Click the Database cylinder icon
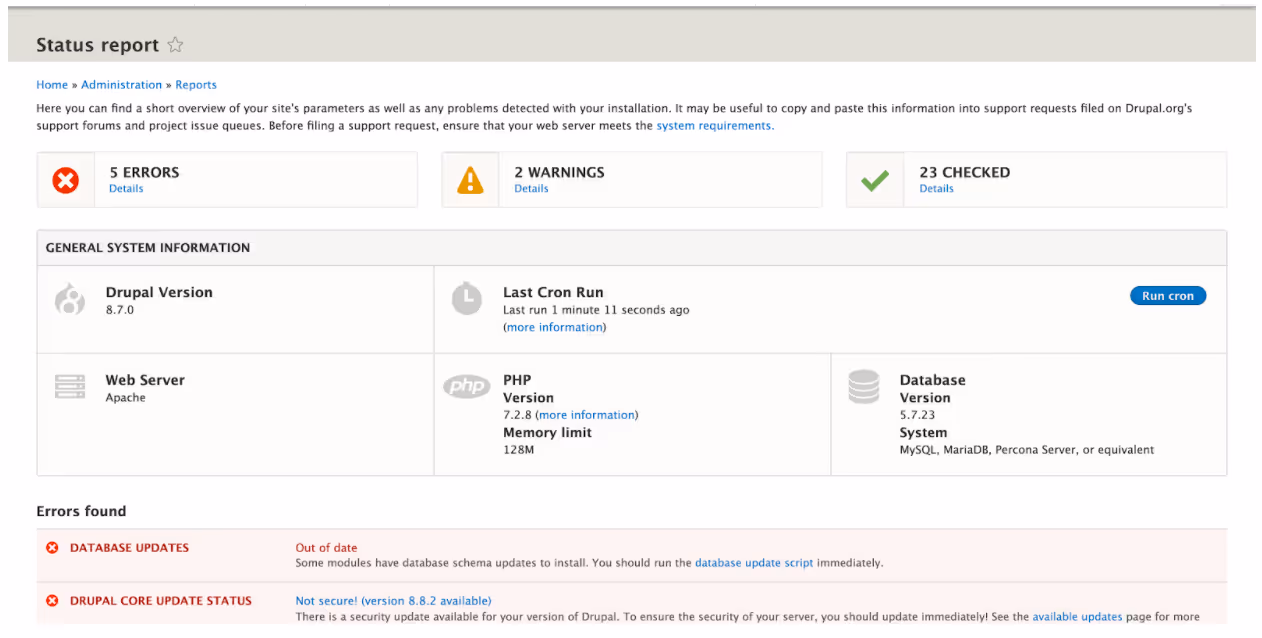This screenshot has height=638, width=1262. click(x=864, y=387)
